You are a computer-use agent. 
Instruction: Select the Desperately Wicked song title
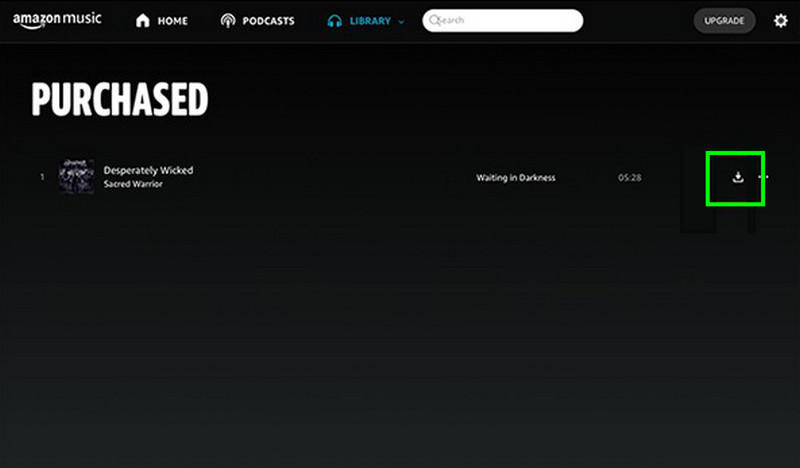point(148,170)
